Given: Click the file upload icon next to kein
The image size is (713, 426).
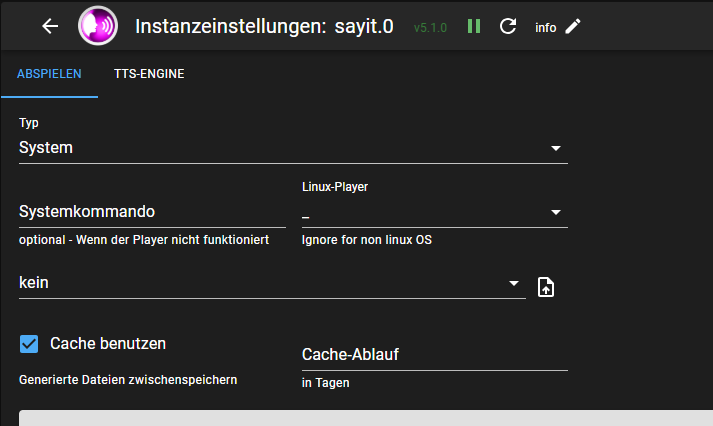Looking at the screenshot, I should tap(546, 287).
